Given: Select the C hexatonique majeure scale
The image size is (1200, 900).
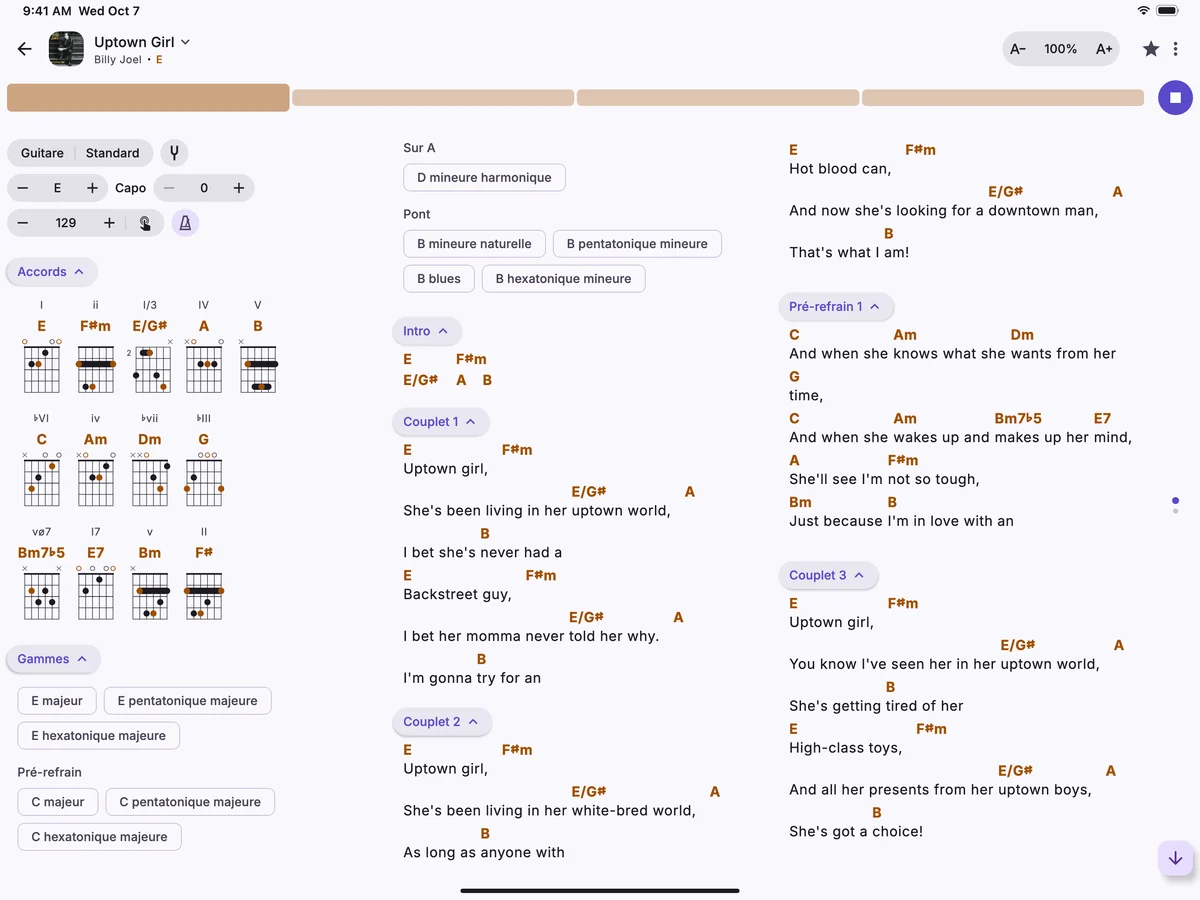Looking at the screenshot, I should point(100,837).
